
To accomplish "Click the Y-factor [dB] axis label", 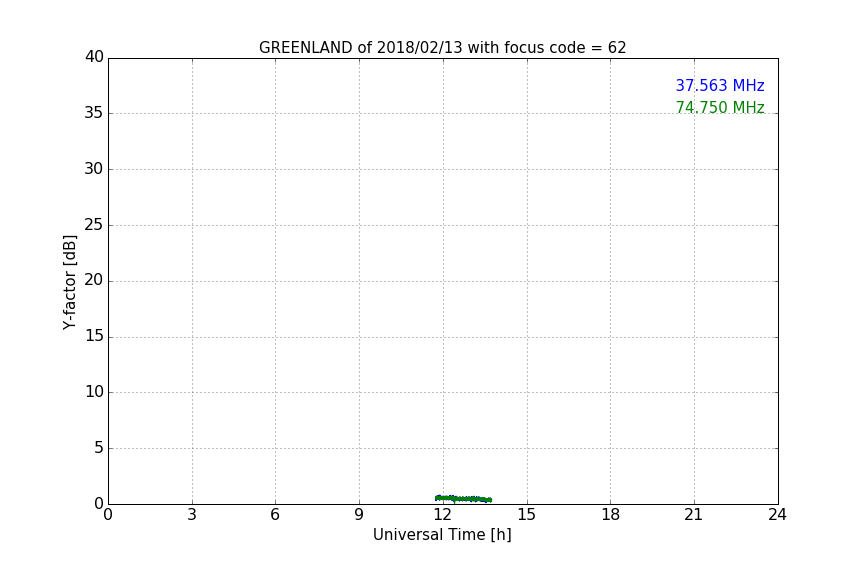I will pyautogui.click(x=69, y=282).
